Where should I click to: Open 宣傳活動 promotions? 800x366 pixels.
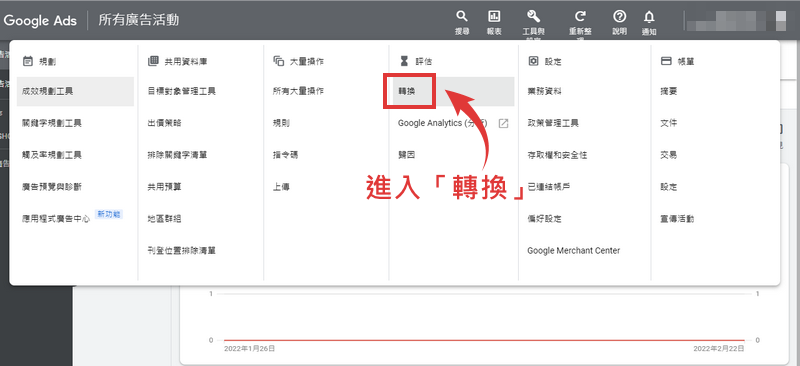(678, 218)
